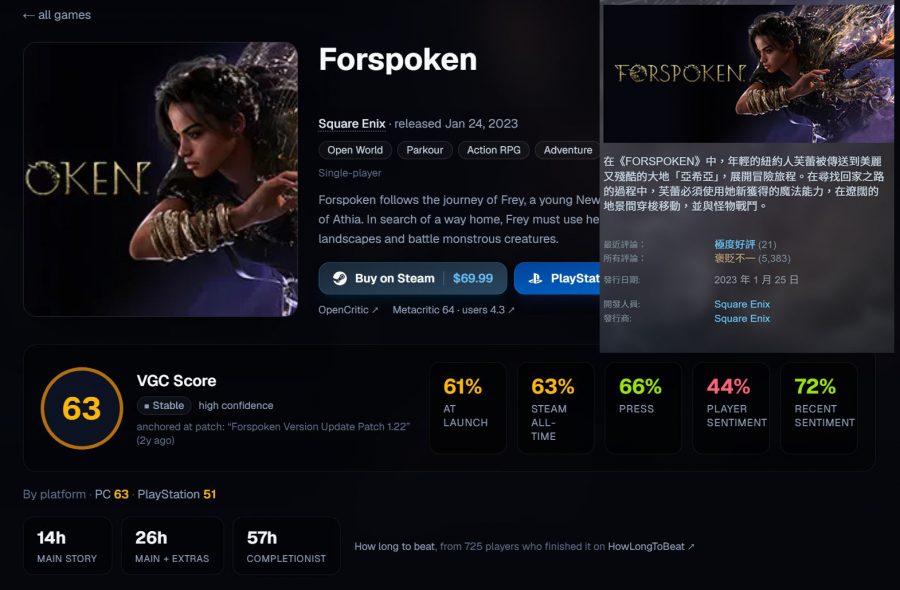Click the Forspoken cover art image

160,179
